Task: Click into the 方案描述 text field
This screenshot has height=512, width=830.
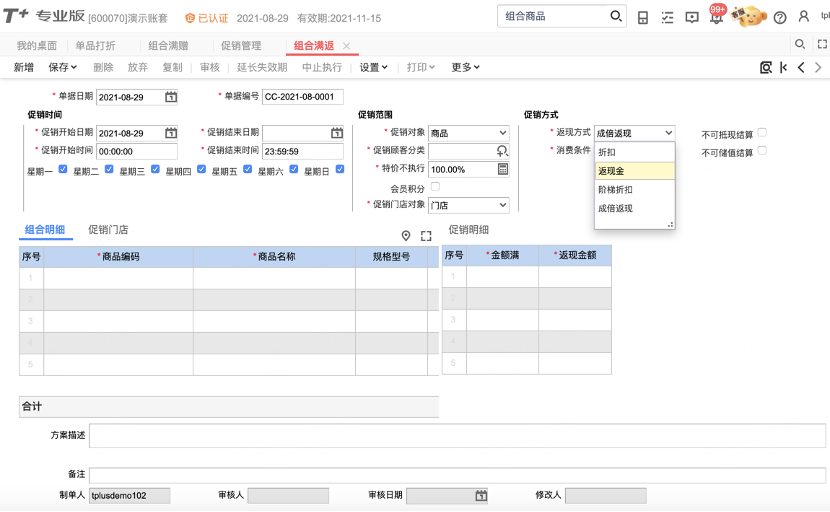Action: 457,436
